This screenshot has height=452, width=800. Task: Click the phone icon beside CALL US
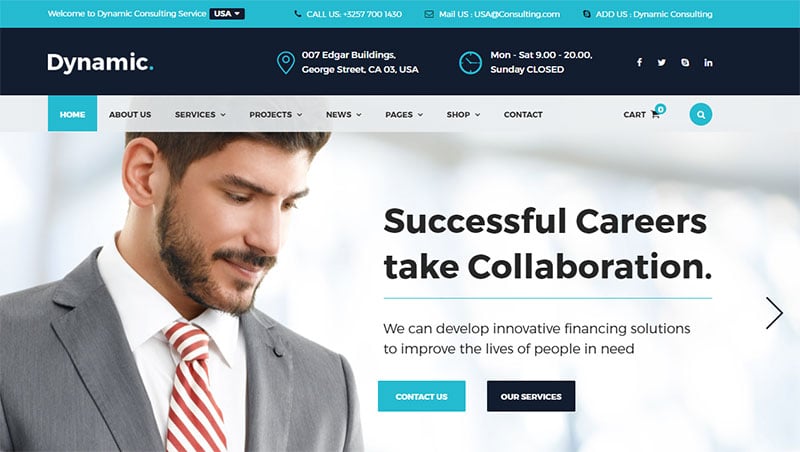tap(298, 14)
